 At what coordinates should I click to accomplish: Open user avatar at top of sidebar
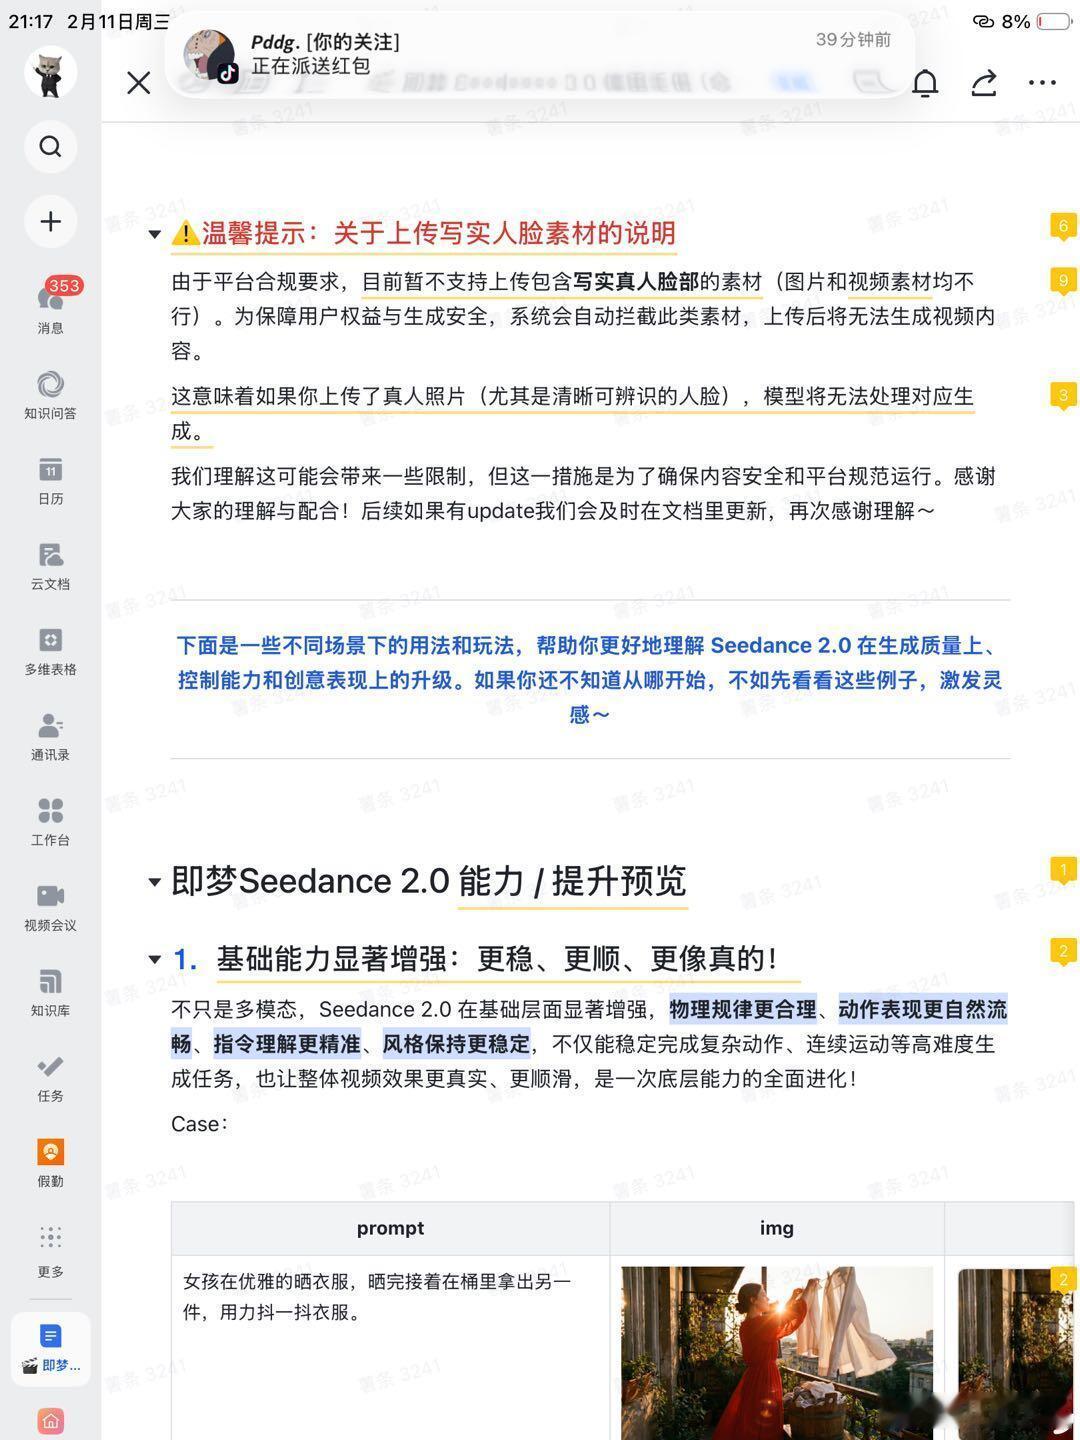(x=50, y=73)
